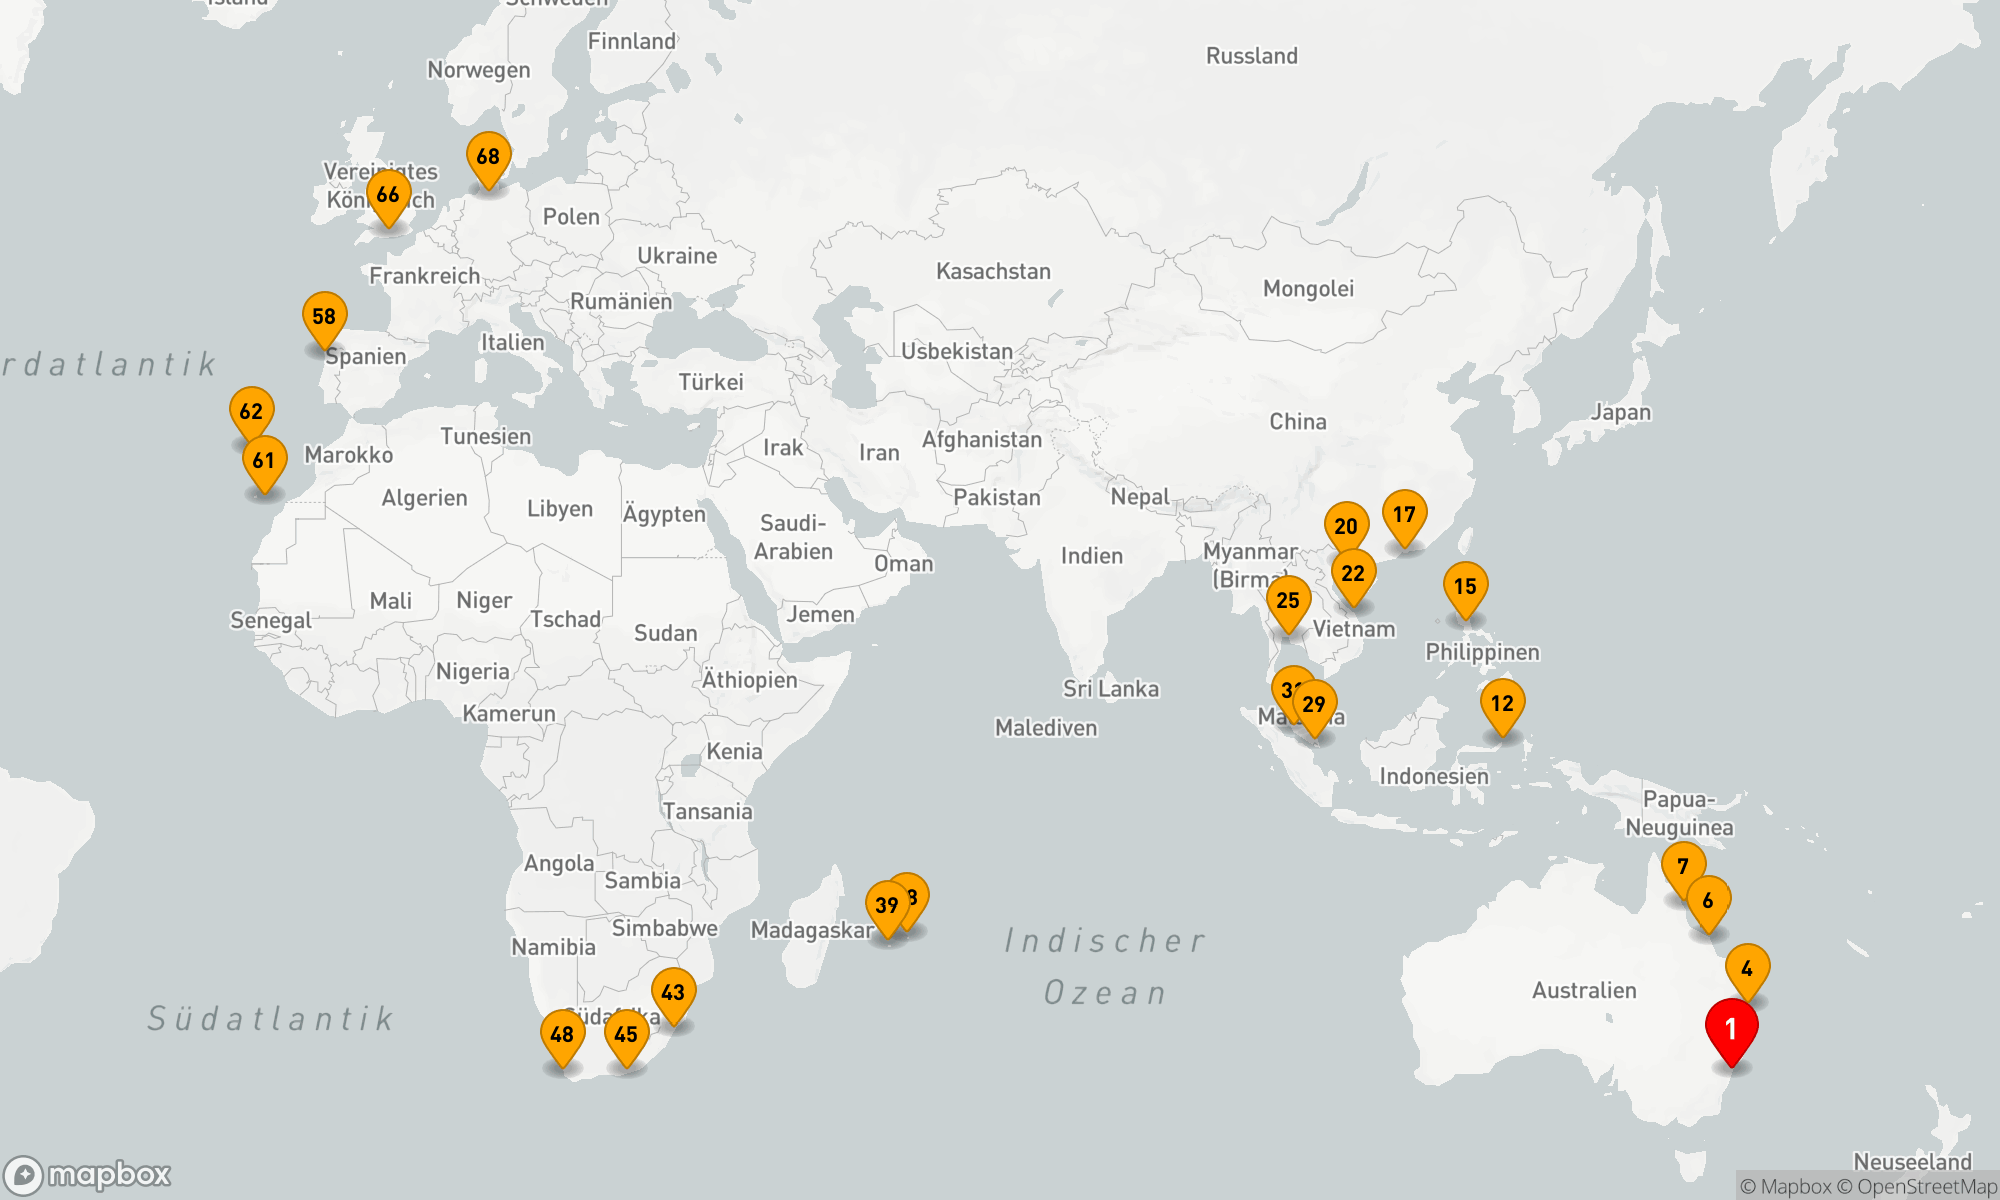Click marker 17 in southern China
2000x1200 pixels.
[1404, 515]
